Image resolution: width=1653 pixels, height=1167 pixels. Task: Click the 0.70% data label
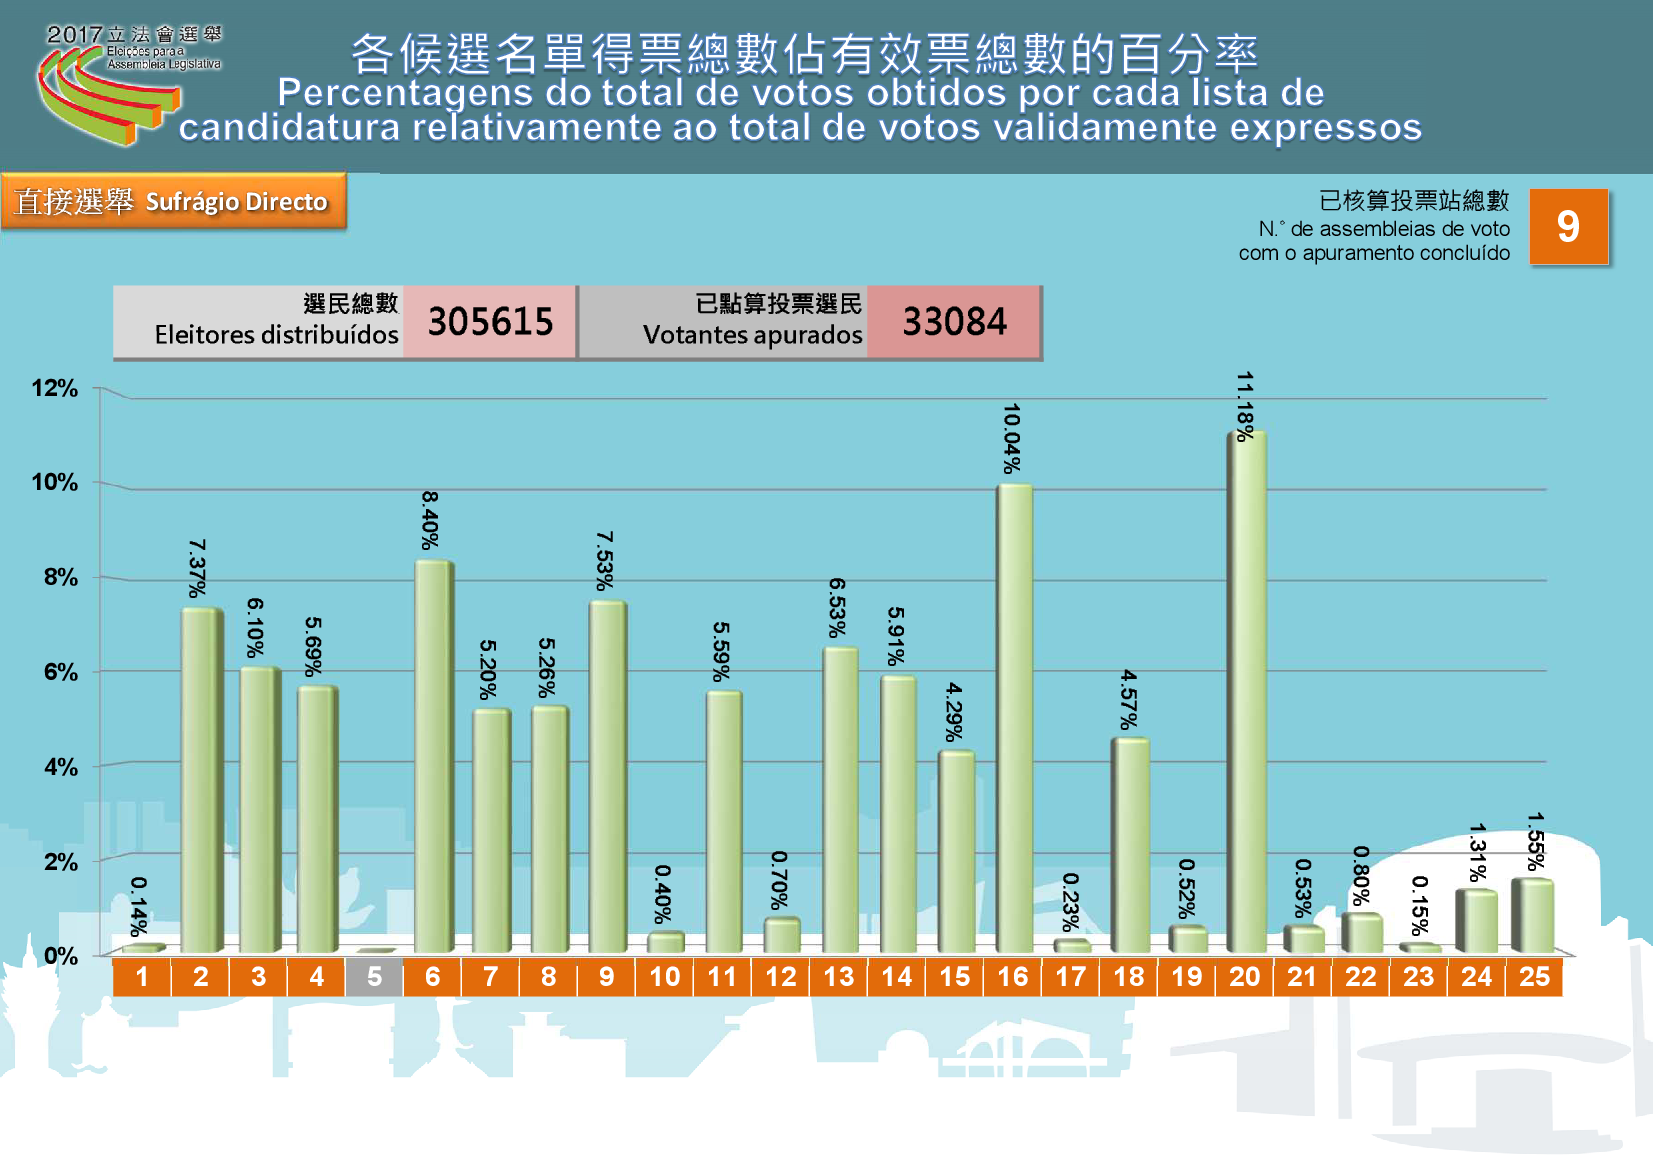pos(779,881)
